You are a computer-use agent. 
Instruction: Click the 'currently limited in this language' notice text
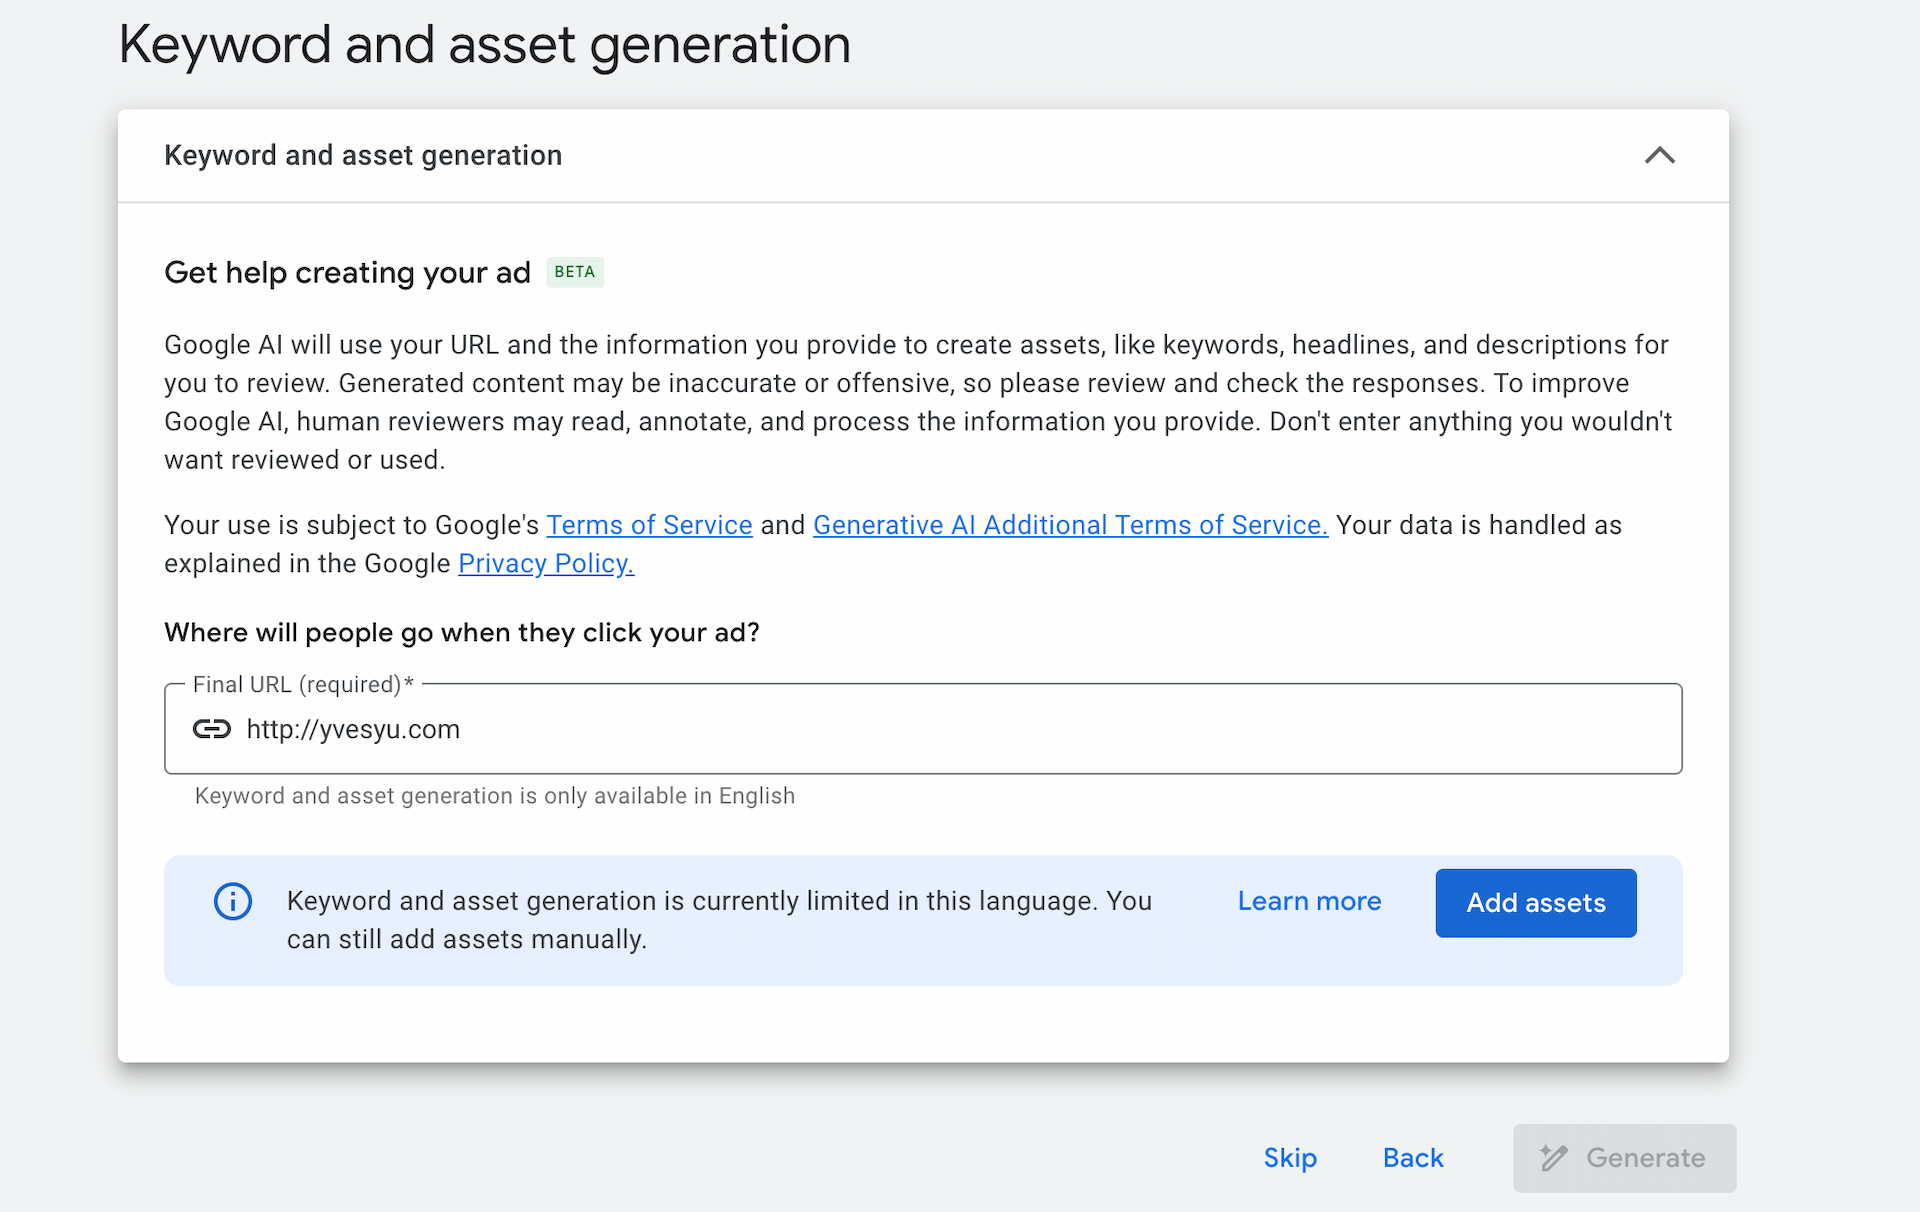click(x=719, y=920)
